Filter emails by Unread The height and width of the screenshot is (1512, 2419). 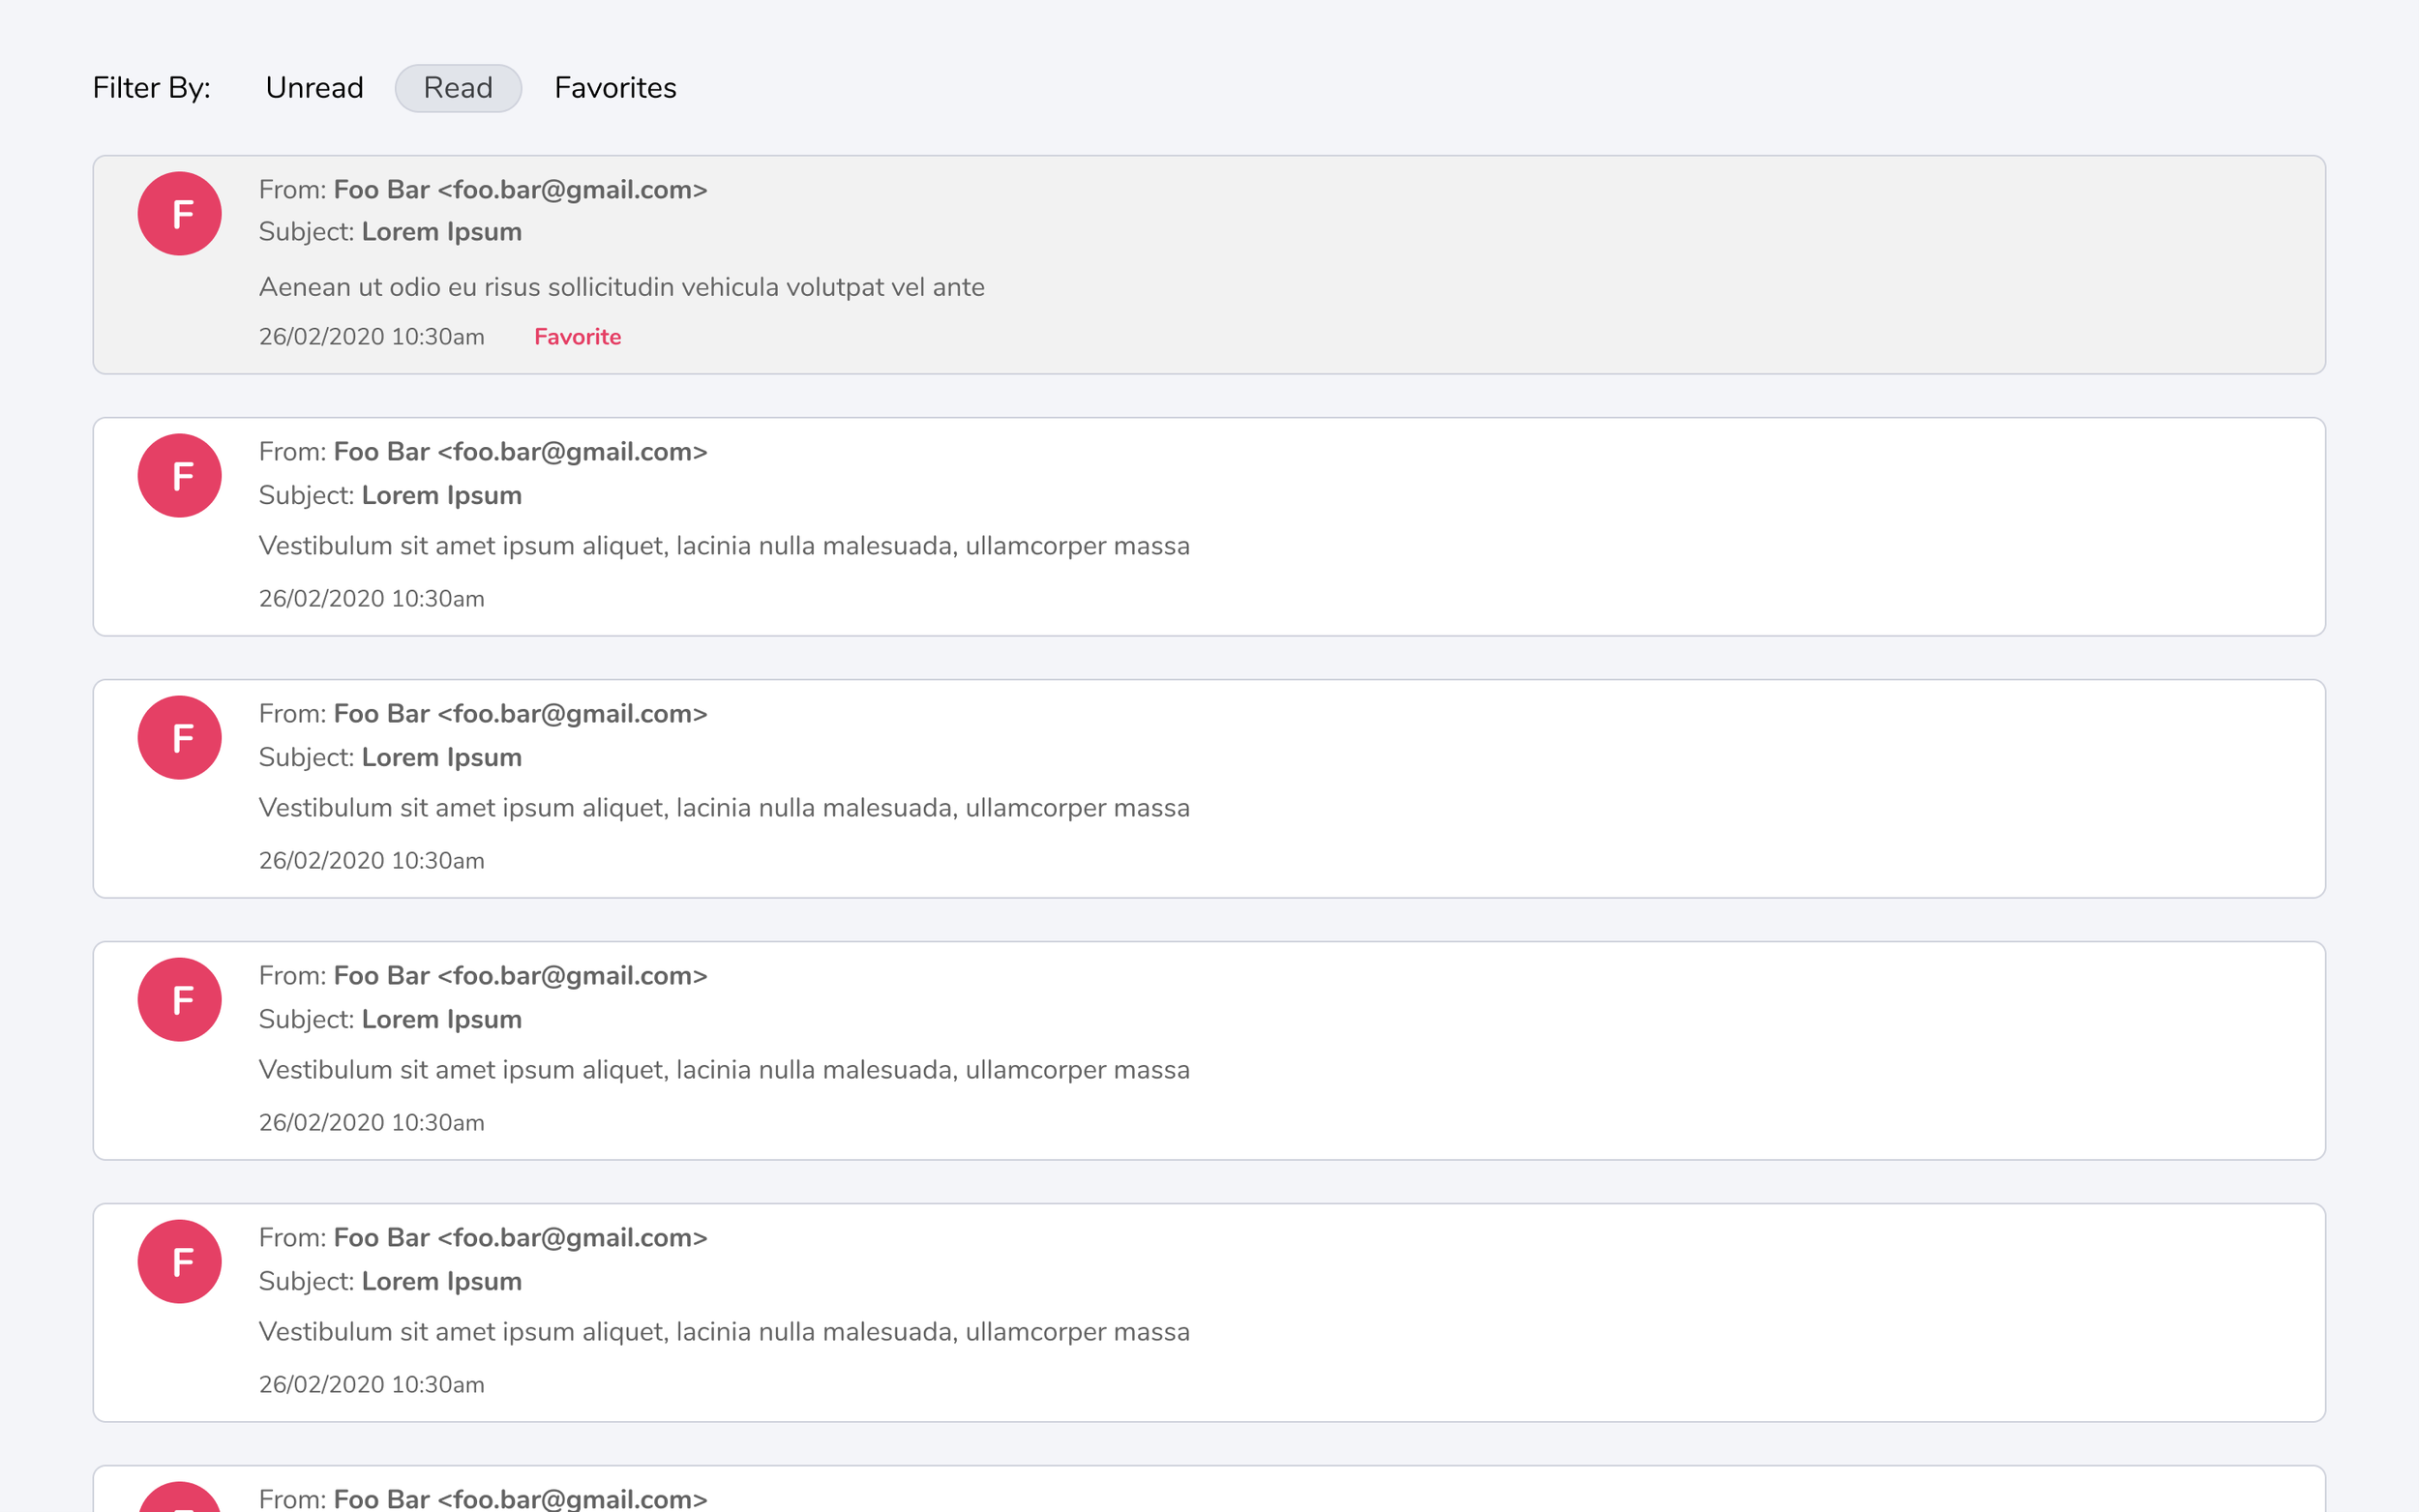coord(314,88)
